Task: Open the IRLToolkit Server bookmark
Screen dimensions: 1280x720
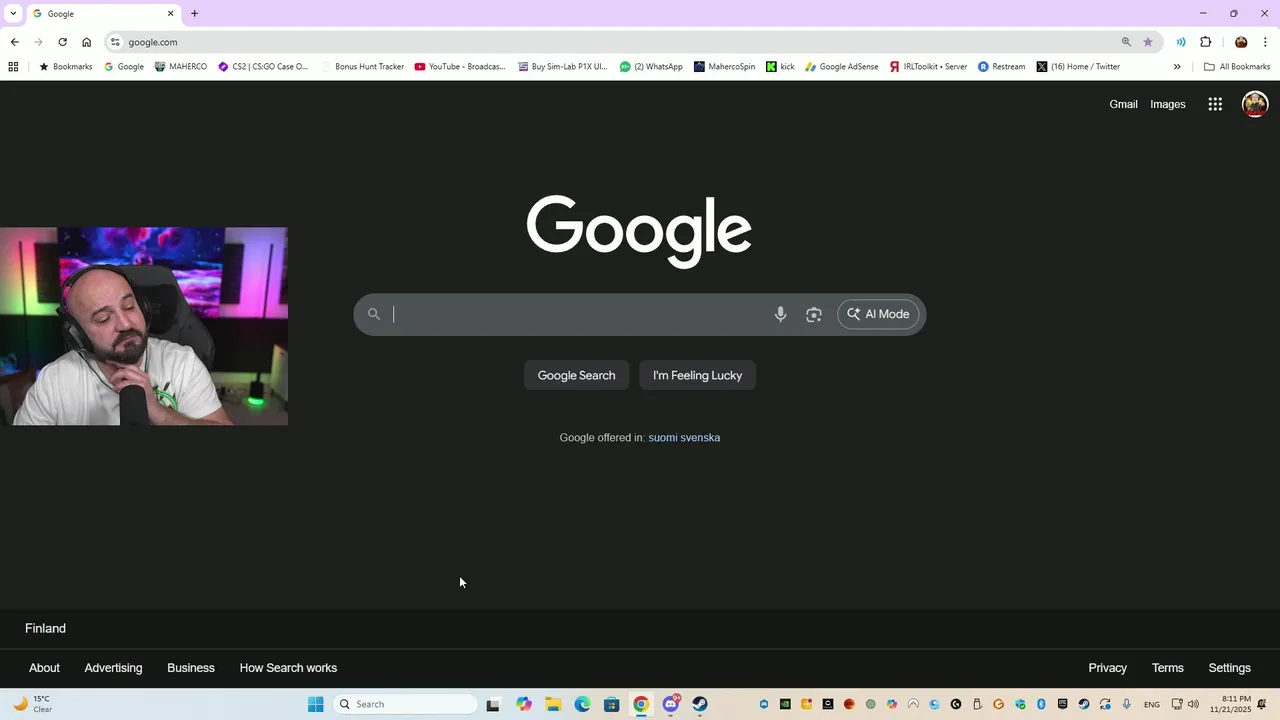Action: tap(928, 67)
